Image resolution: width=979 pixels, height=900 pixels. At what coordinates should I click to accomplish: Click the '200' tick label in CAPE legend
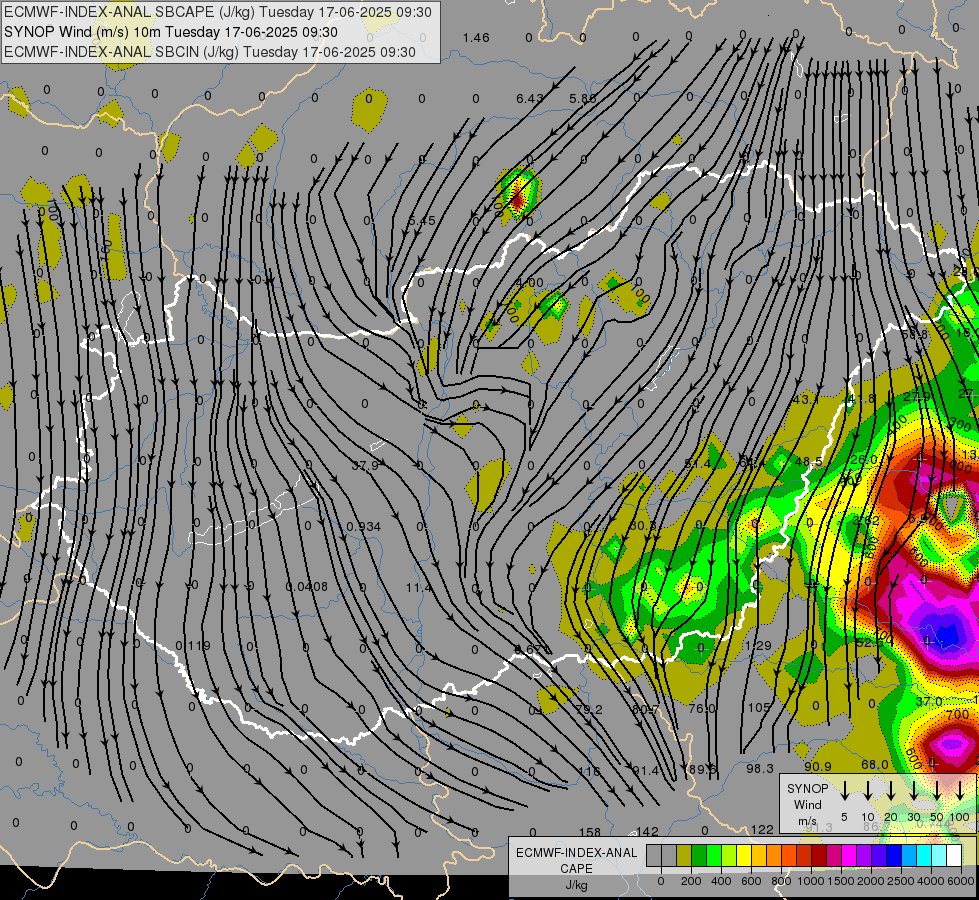click(691, 881)
